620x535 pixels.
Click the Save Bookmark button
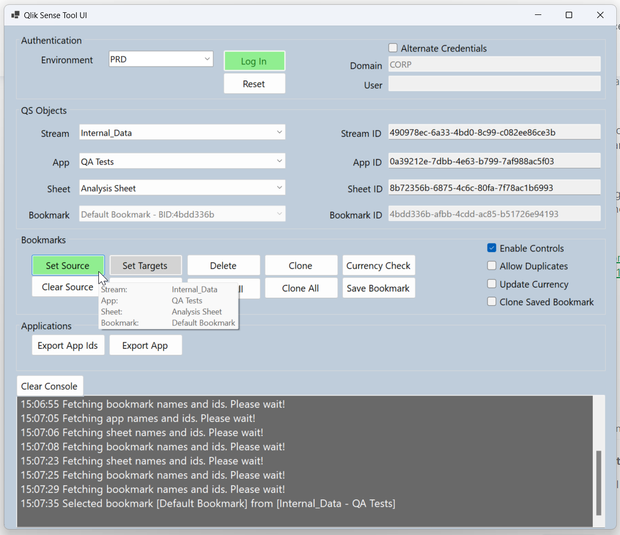click(378, 288)
